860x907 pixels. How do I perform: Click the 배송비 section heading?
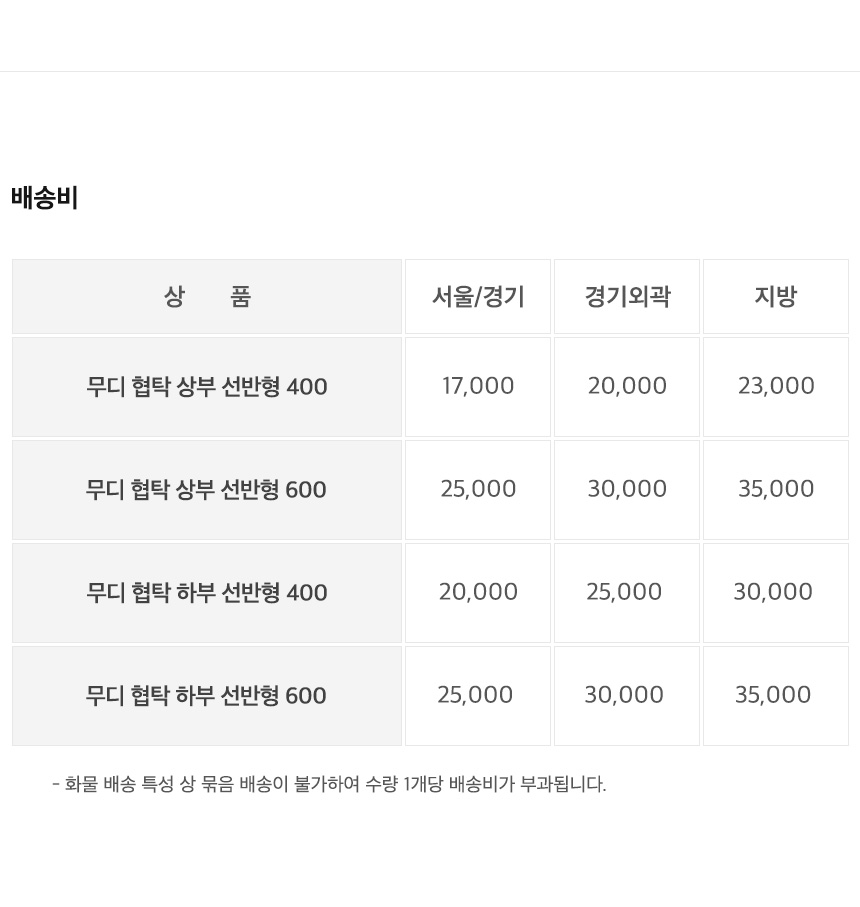point(44,198)
